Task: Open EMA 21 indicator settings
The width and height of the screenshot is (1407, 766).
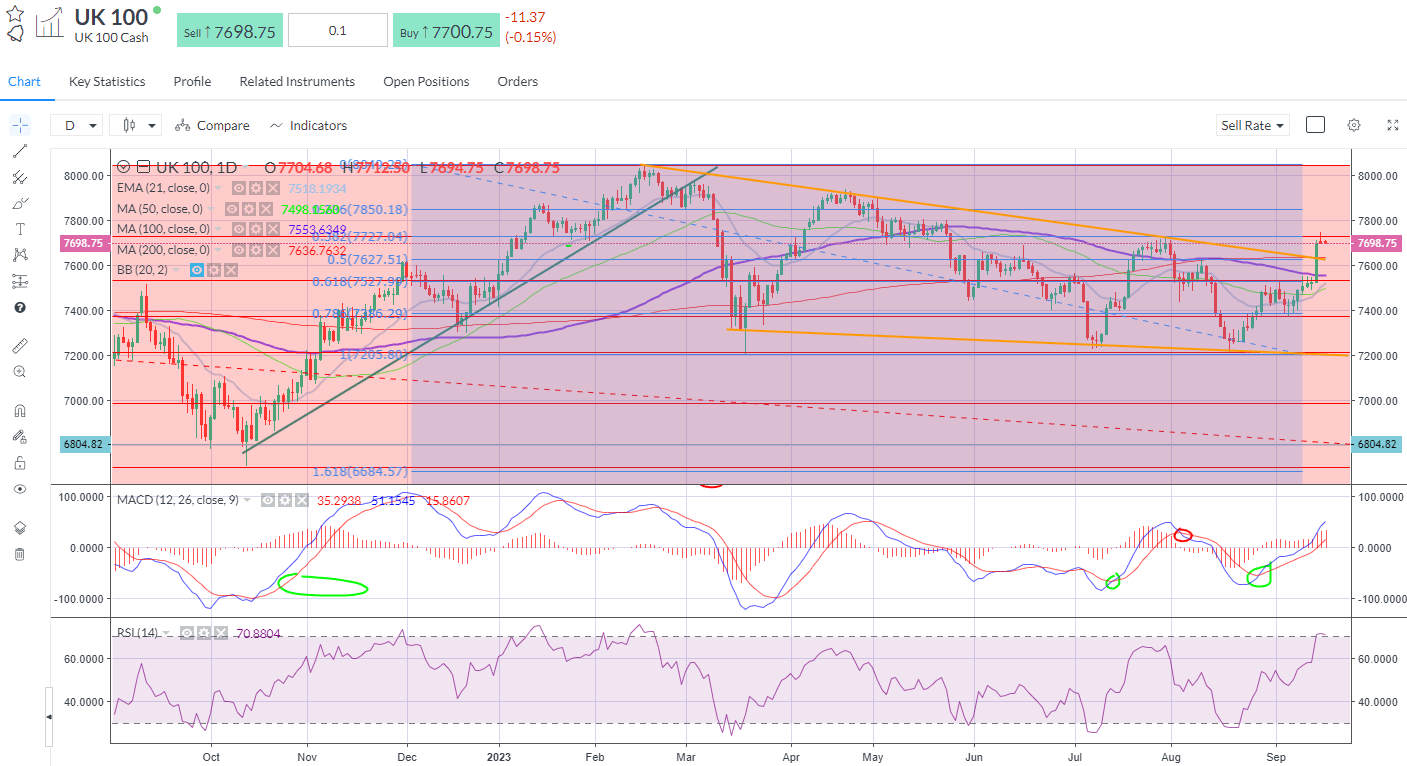Action: coord(256,188)
